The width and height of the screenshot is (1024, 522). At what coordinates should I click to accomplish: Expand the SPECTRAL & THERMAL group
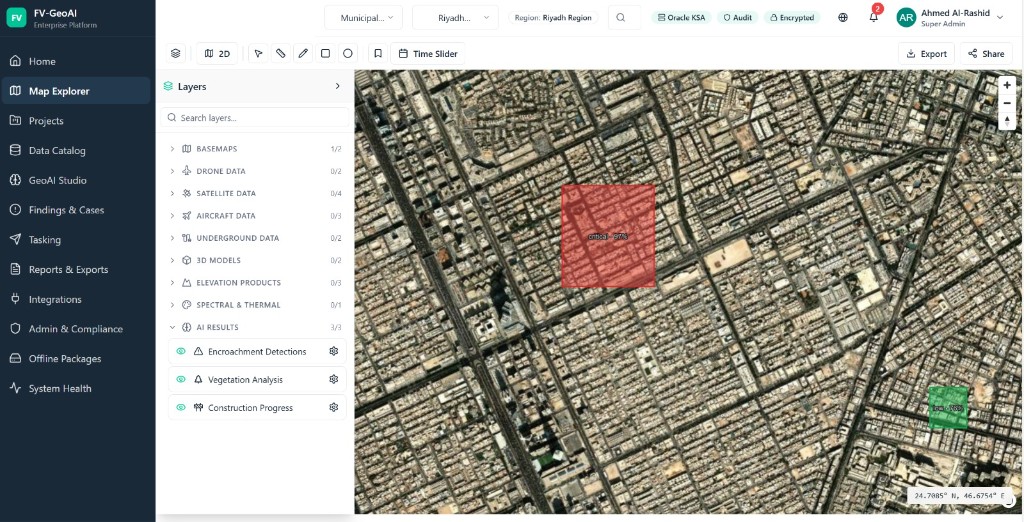pos(172,304)
